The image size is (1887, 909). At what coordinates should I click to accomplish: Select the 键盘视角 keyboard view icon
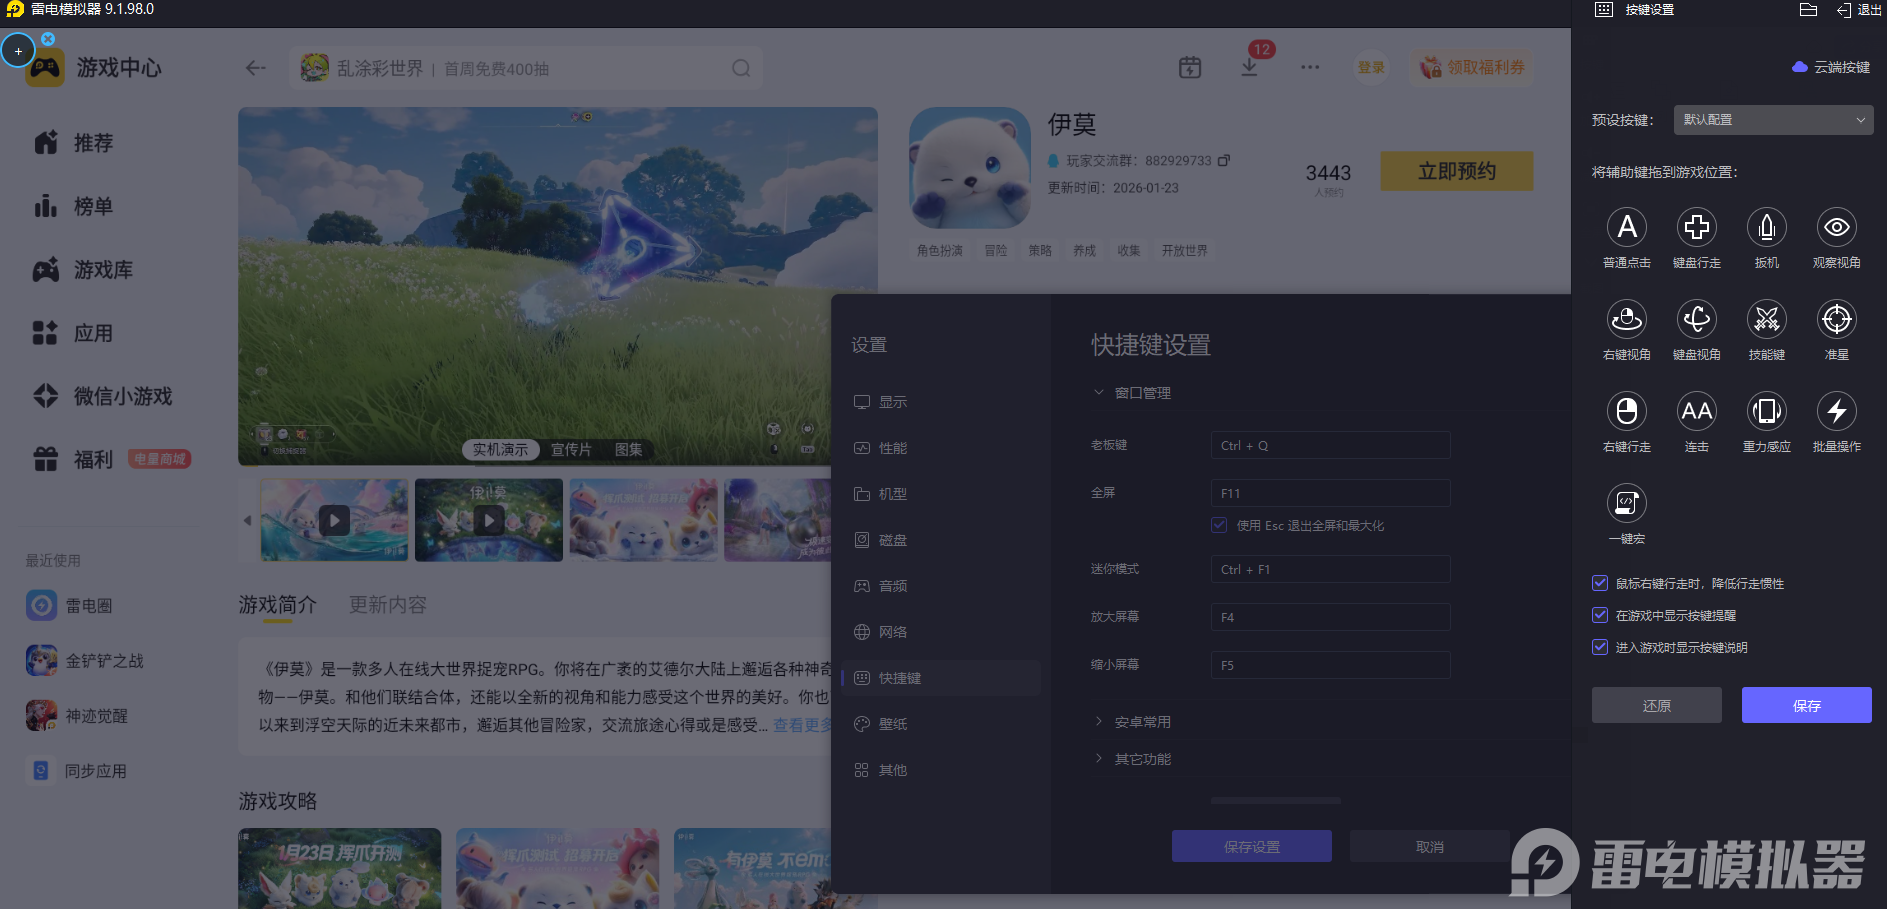click(x=1697, y=319)
